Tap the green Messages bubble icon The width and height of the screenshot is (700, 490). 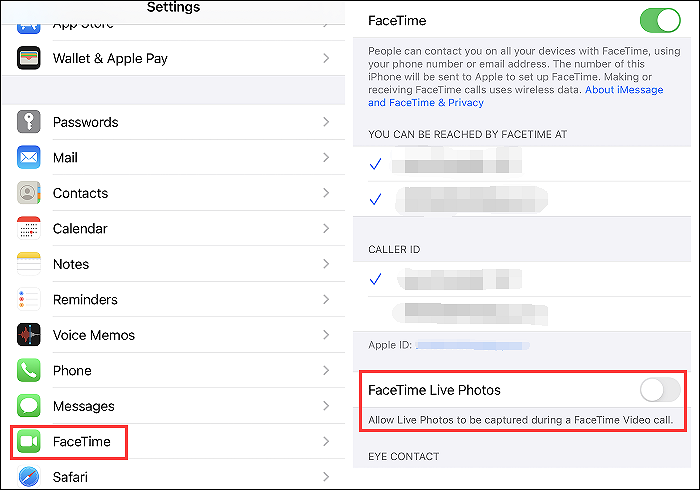(x=29, y=406)
